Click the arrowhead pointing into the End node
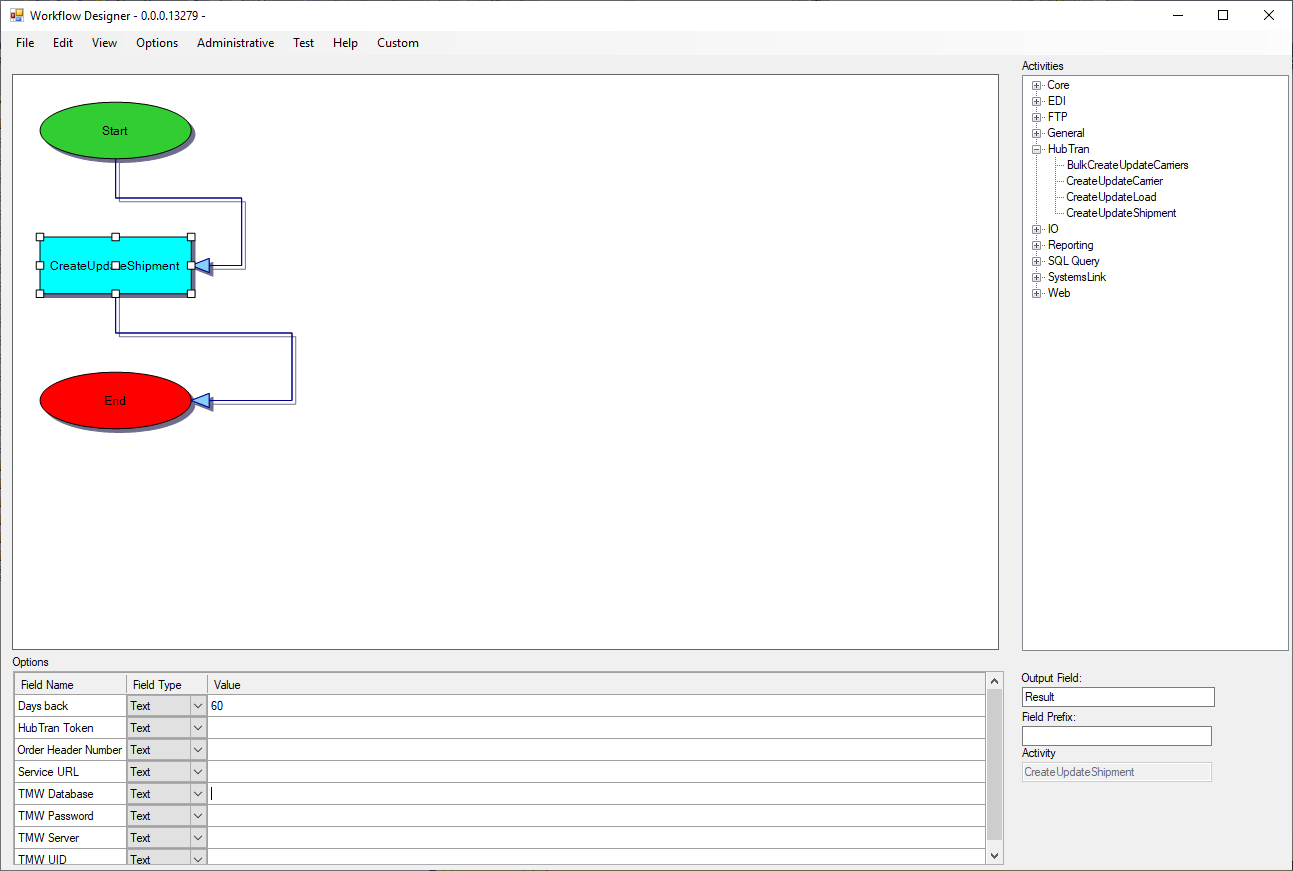 coord(201,401)
